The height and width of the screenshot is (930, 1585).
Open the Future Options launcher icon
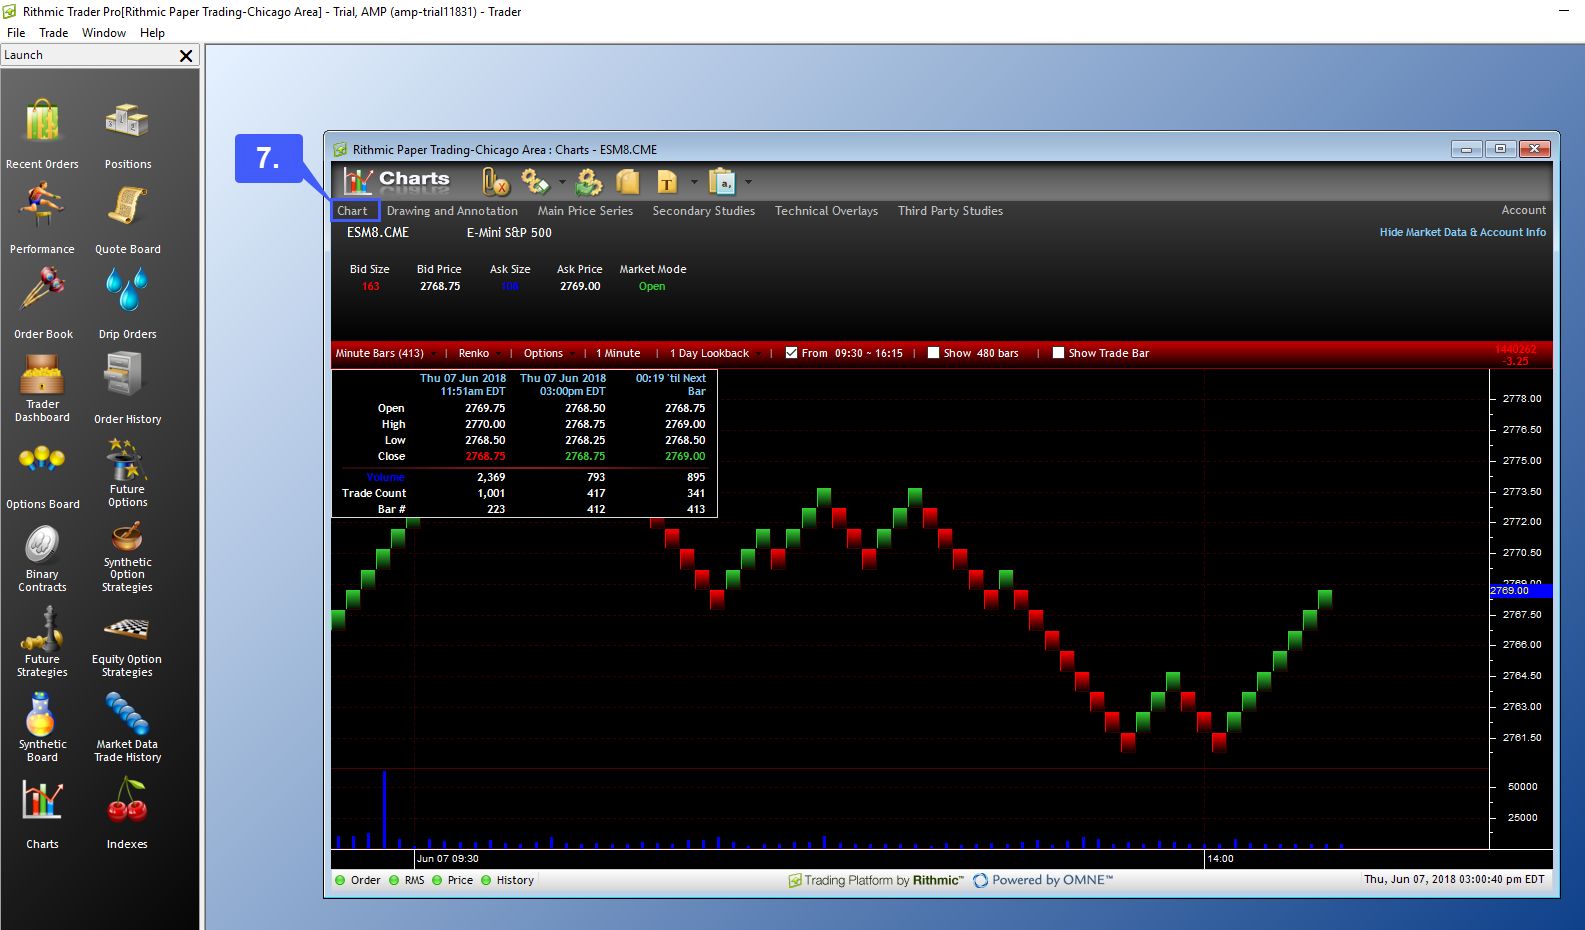(127, 459)
